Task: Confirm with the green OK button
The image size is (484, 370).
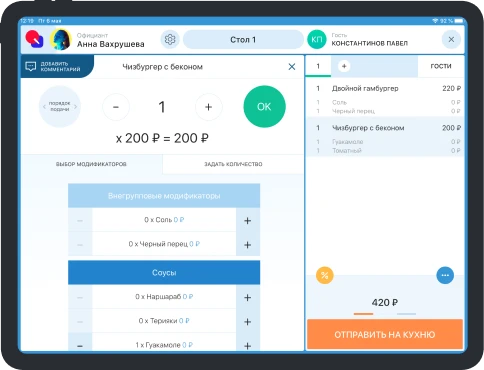Action: click(264, 107)
